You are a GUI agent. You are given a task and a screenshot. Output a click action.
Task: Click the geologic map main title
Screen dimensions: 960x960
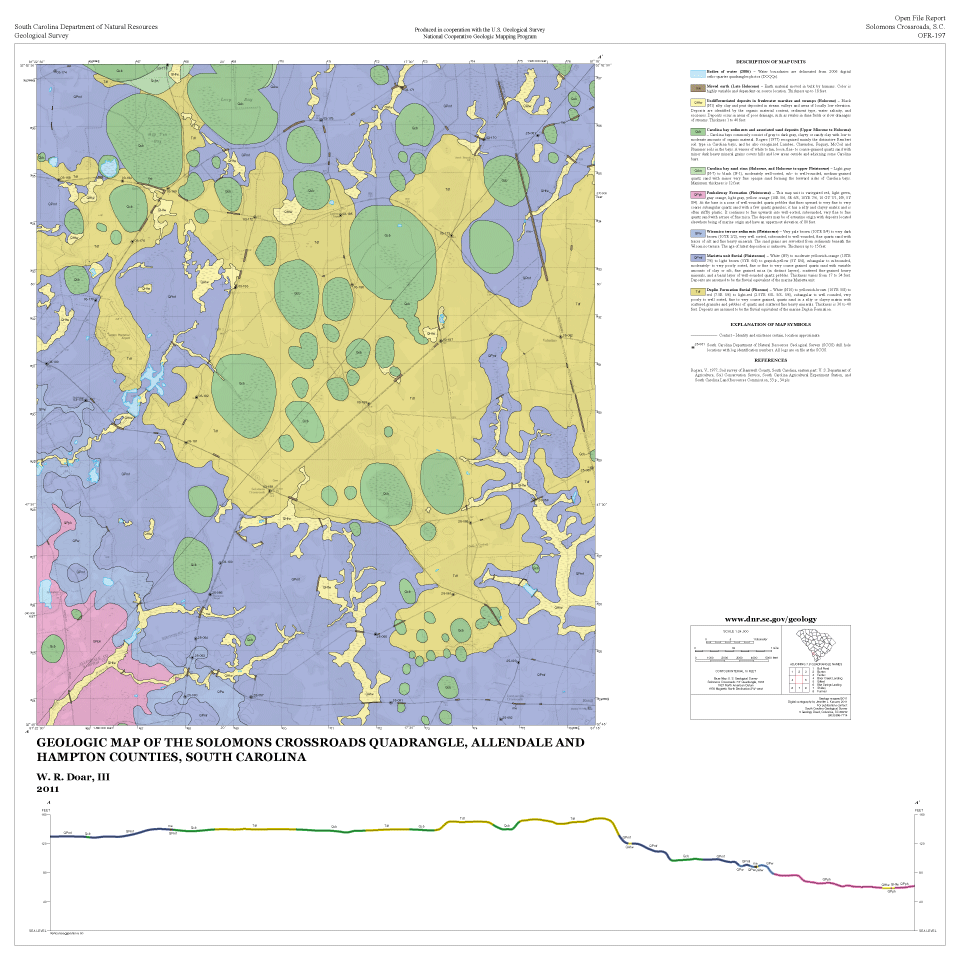[310, 751]
